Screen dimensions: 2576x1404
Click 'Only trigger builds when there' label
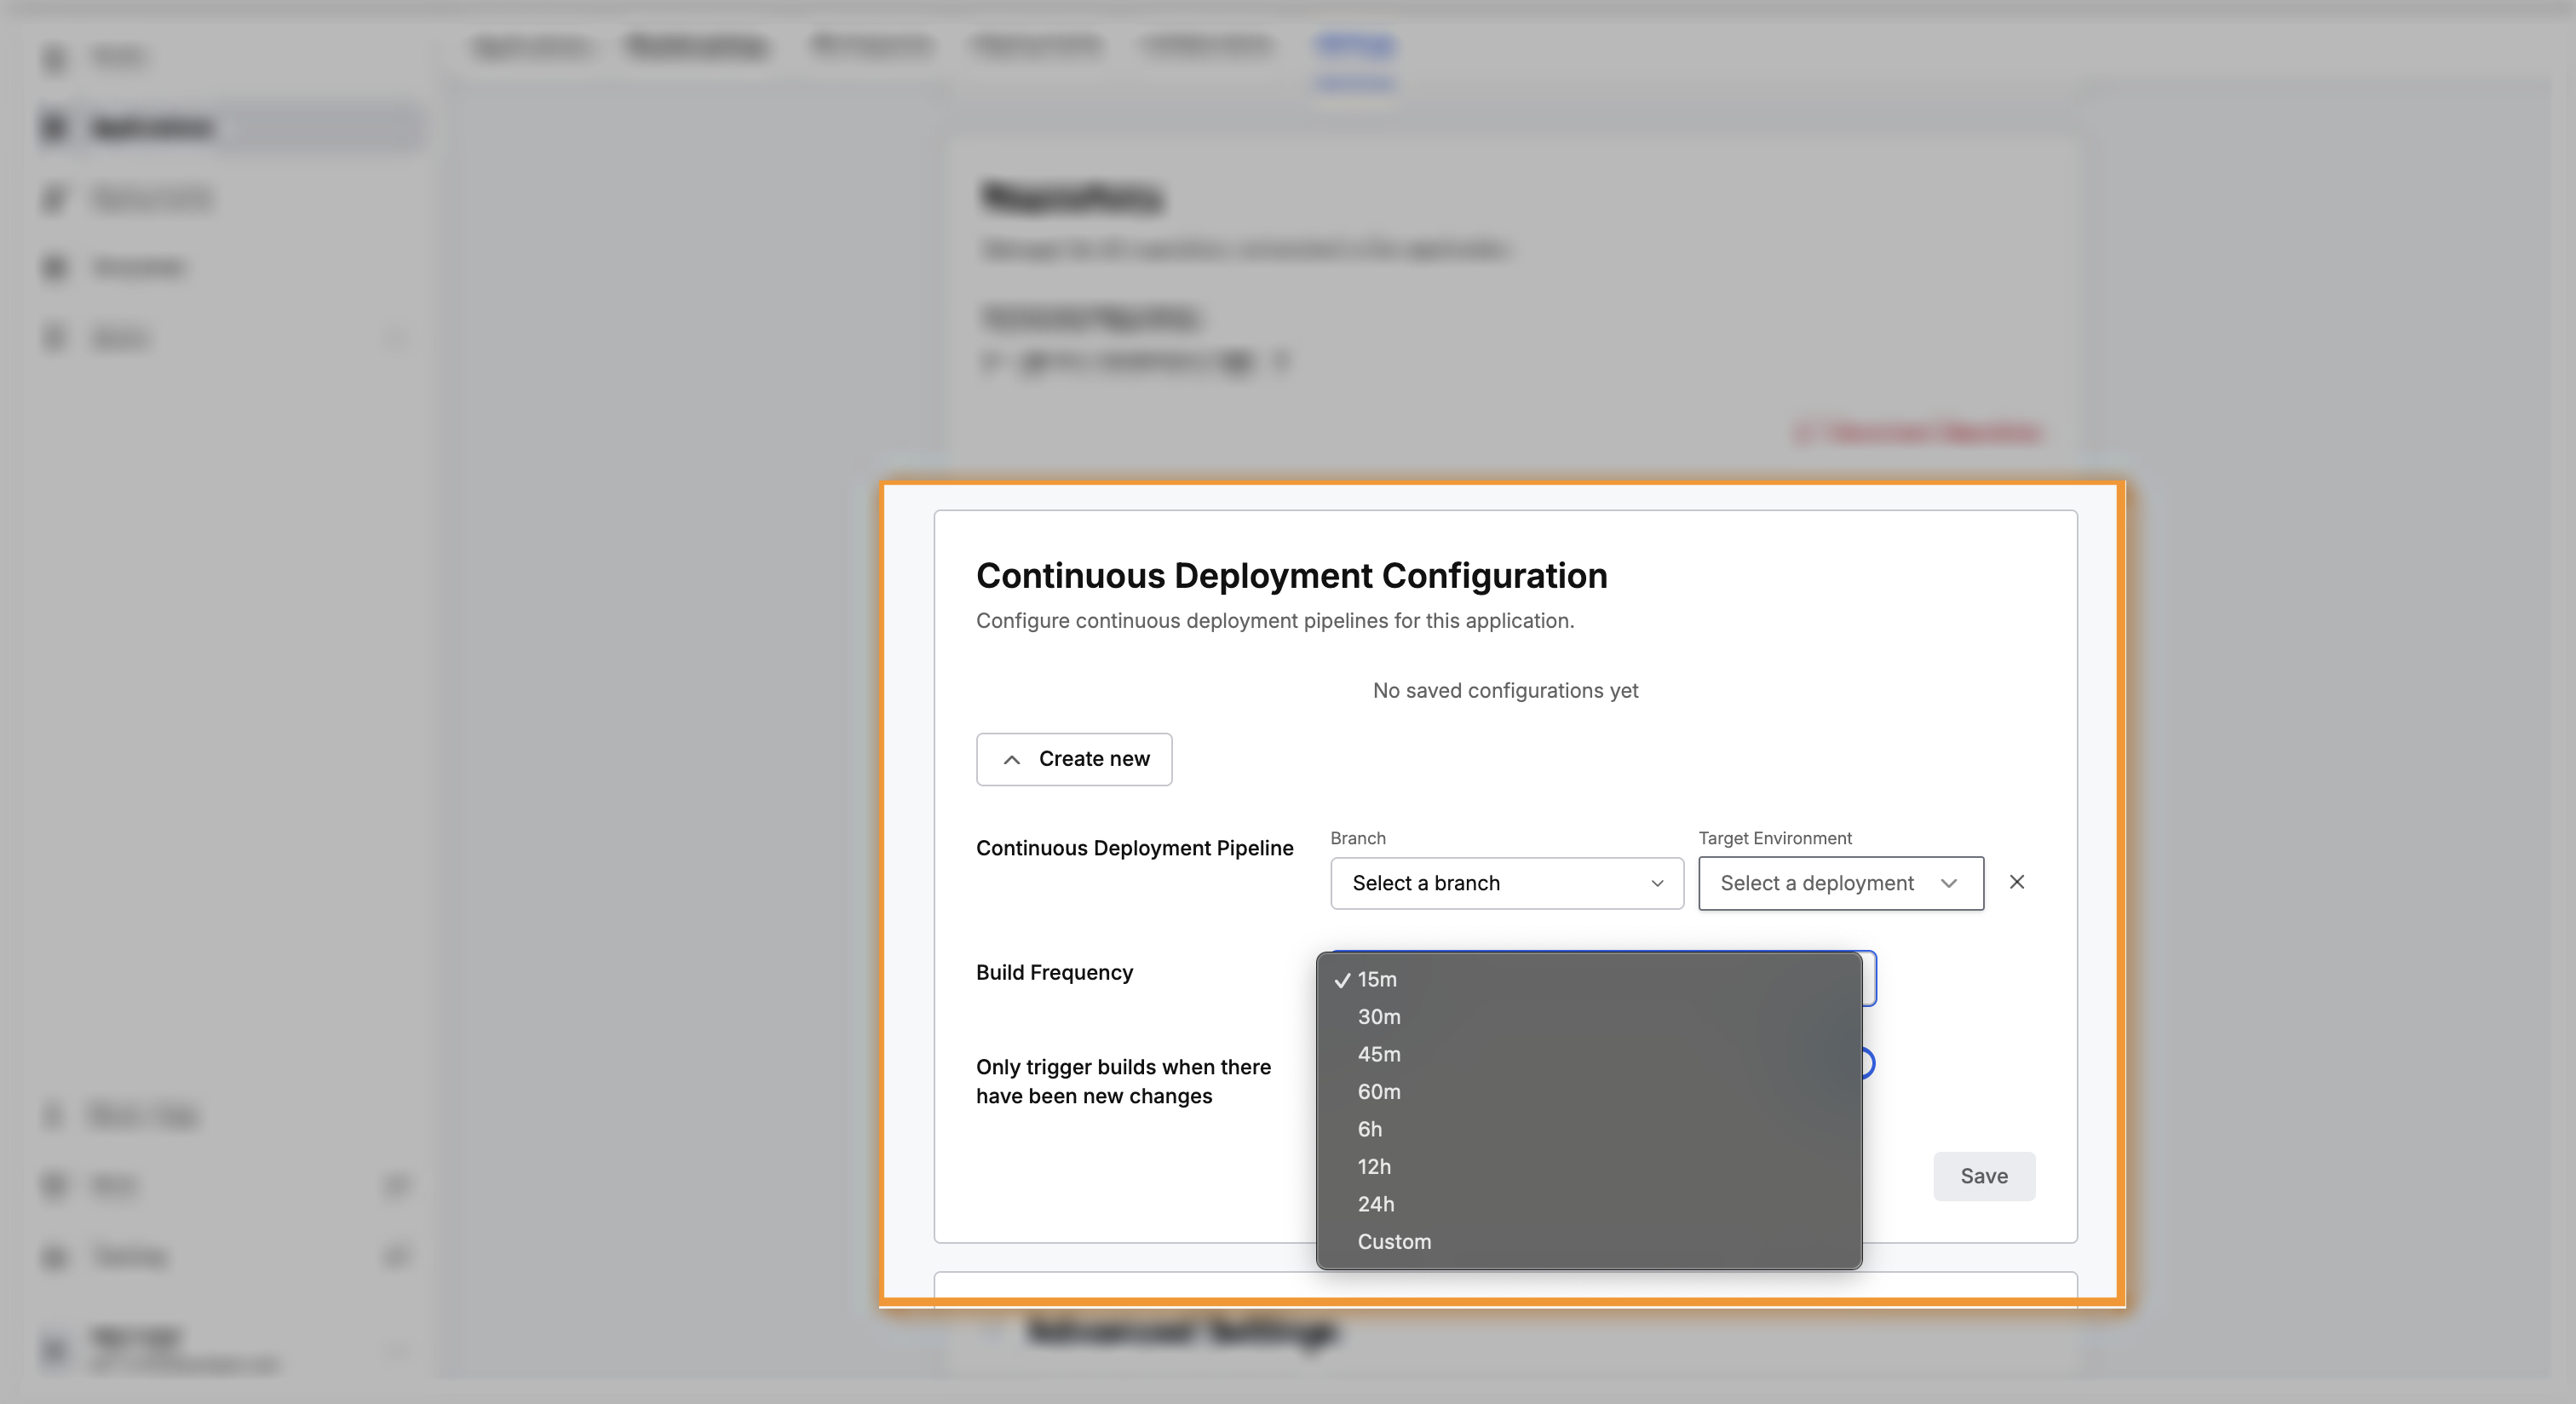1123,1081
